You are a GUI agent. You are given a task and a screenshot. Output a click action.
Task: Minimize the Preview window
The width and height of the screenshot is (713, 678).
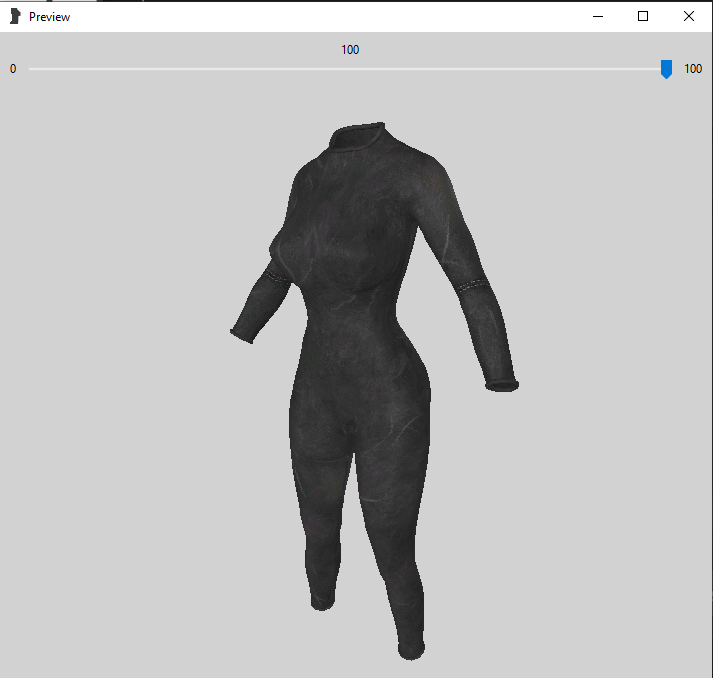[598, 16]
